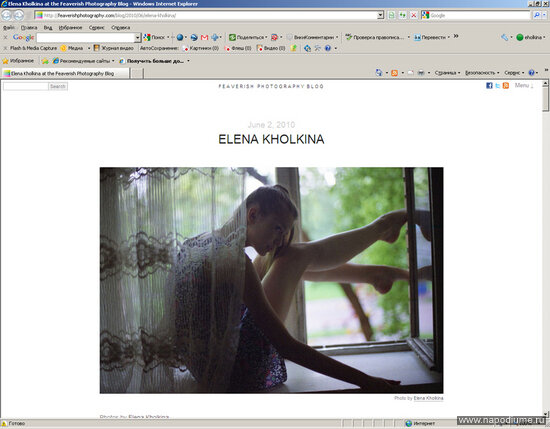Screen dimensions: 550x429
Task: Click the red stop loading icon
Action: point(414,15)
